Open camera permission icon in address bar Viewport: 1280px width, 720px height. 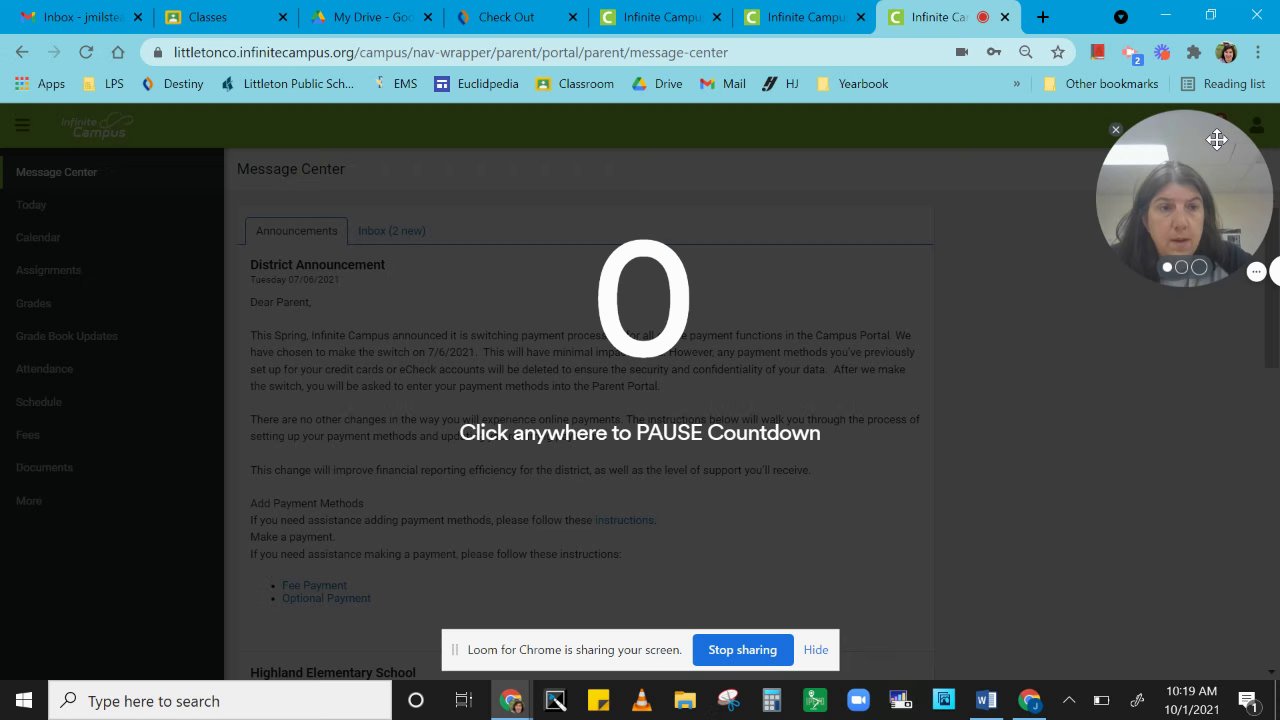point(962,52)
